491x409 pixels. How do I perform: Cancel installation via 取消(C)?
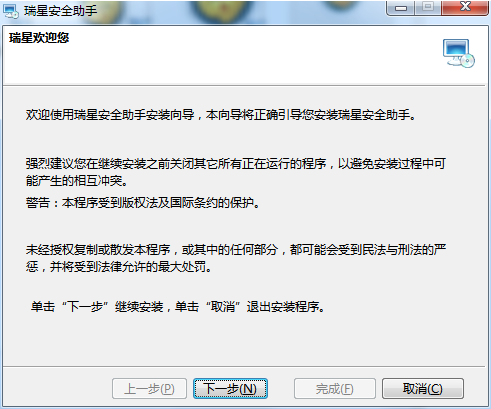[423, 388]
